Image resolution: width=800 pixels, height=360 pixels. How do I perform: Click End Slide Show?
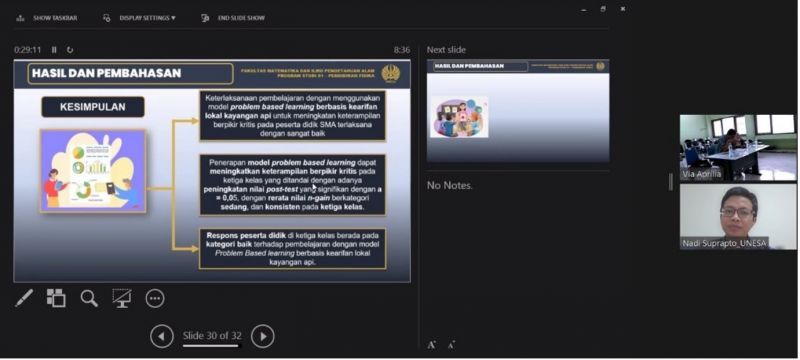233,18
